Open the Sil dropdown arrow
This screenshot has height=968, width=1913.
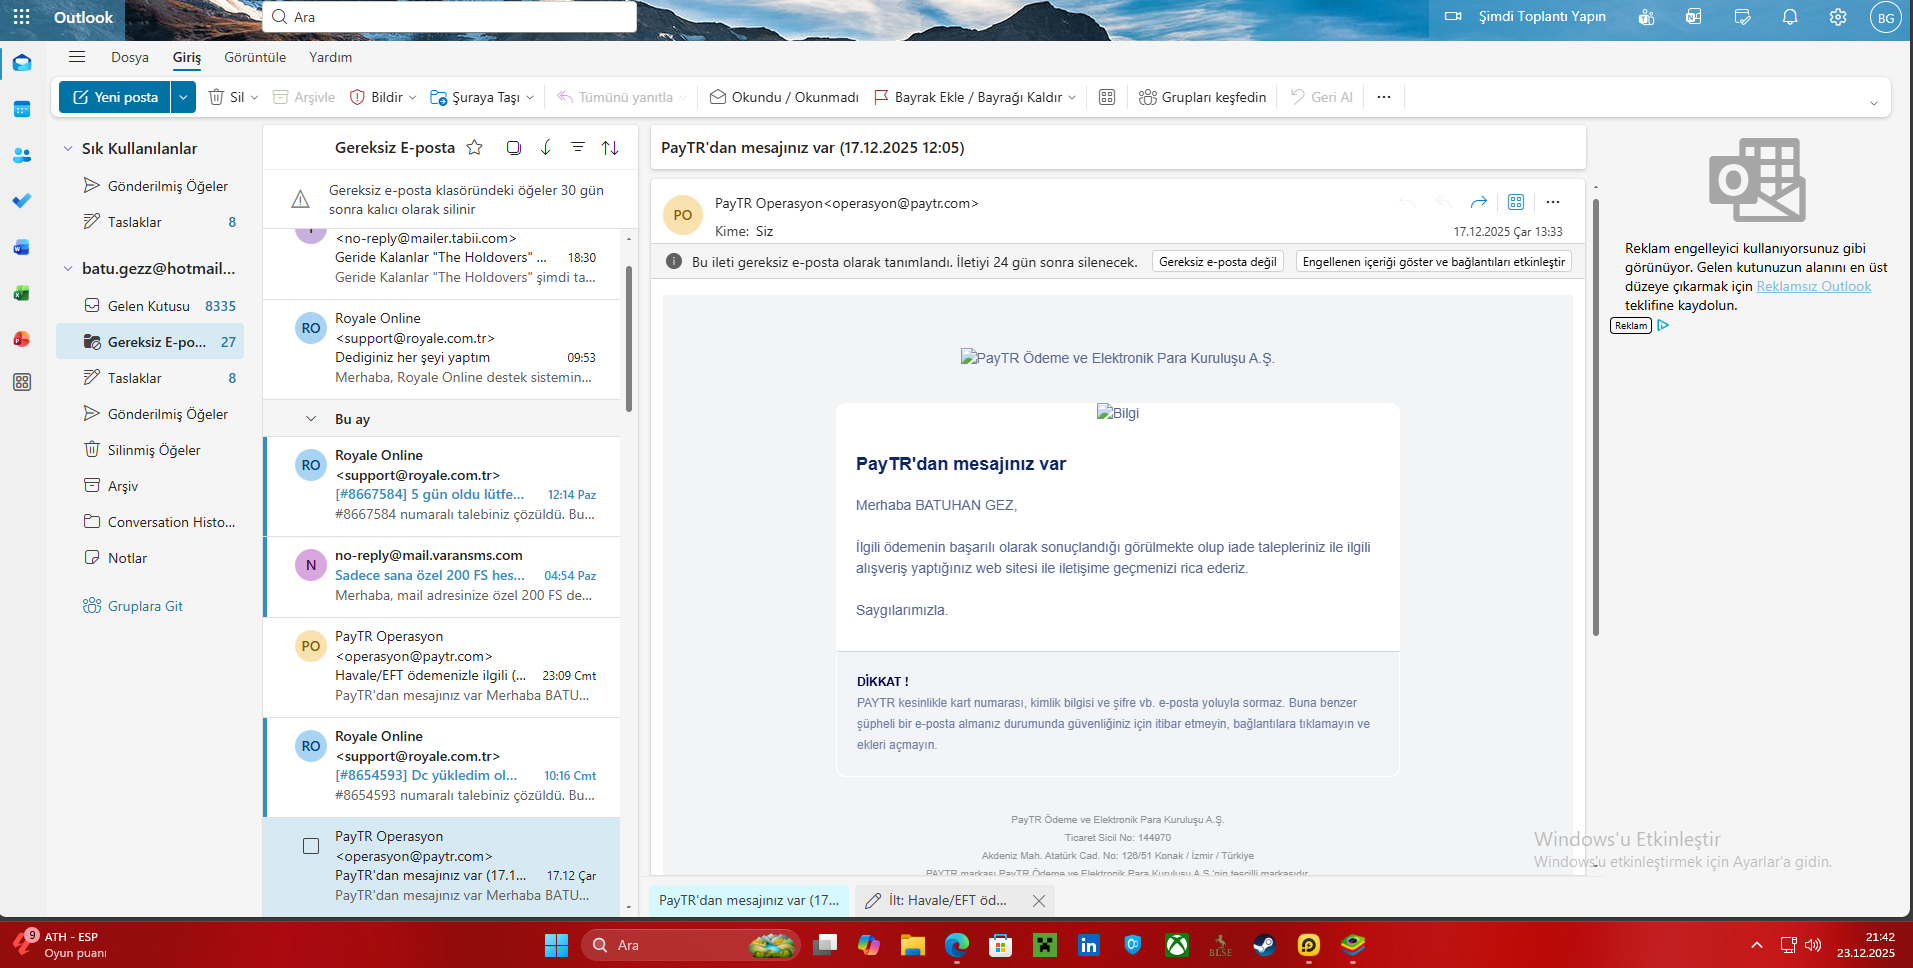254,98
